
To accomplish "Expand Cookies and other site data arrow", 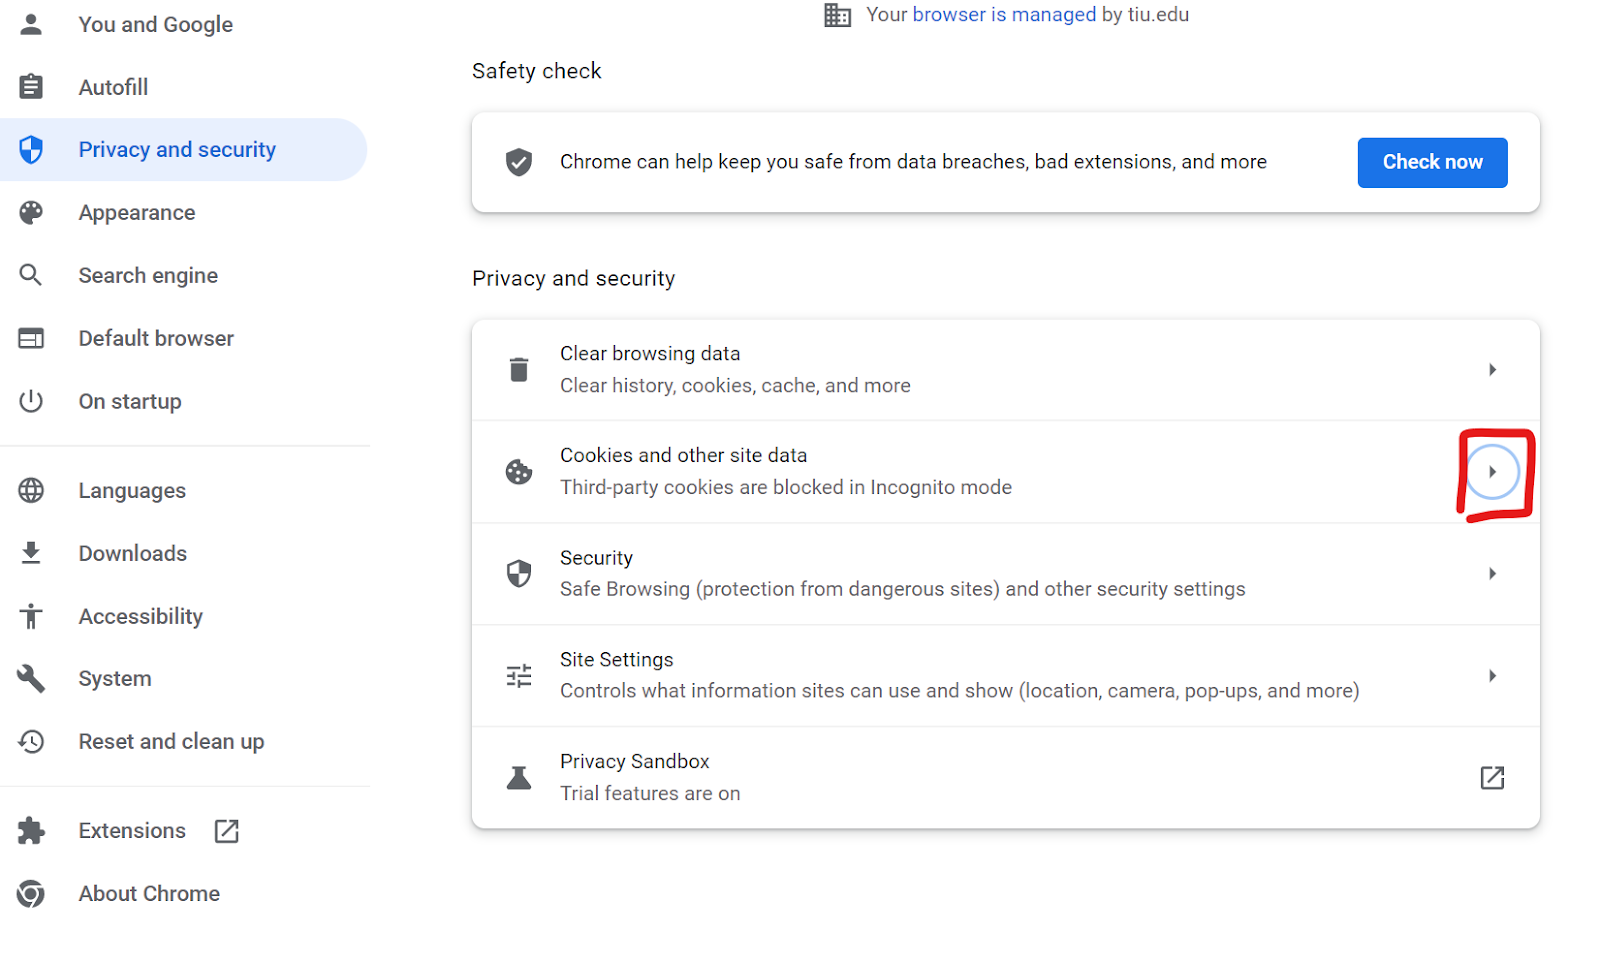I will coord(1491,472).
